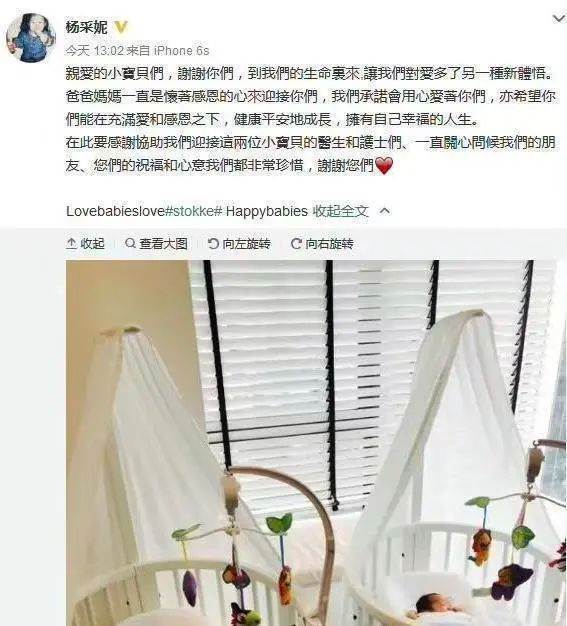Click the Lovebabieslove caption text
567x626 pixels.
click(115, 211)
